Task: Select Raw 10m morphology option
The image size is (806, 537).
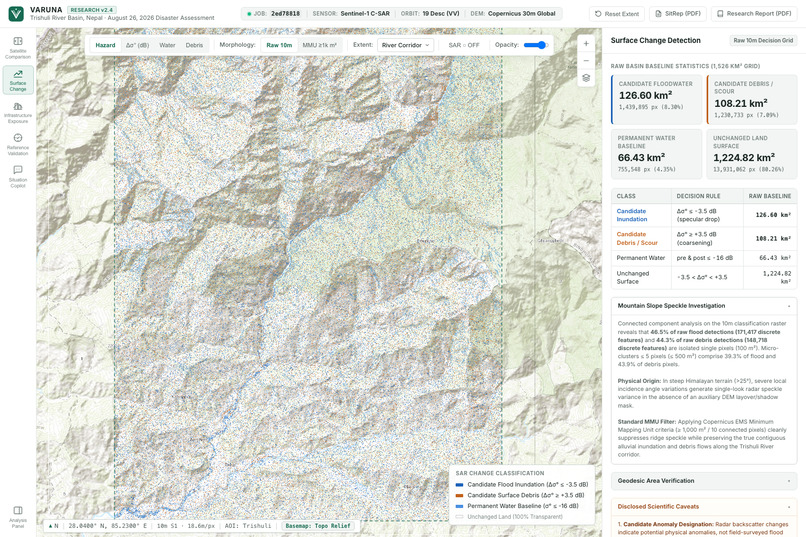Action: (x=279, y=45)
